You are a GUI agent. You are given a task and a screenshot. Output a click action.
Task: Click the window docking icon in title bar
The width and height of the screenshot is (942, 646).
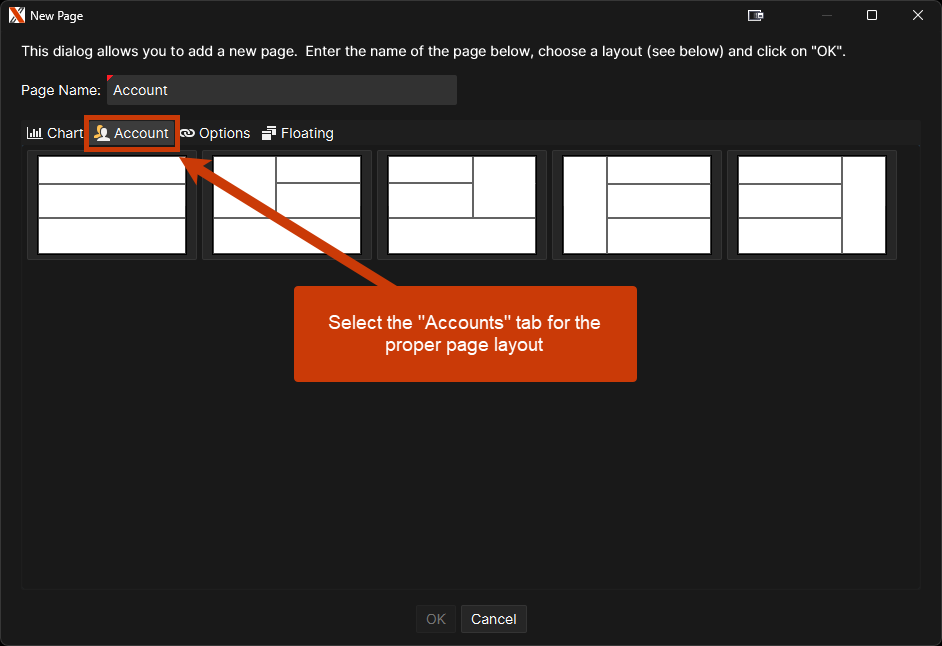pyautogui.click(x=756, y=15)
